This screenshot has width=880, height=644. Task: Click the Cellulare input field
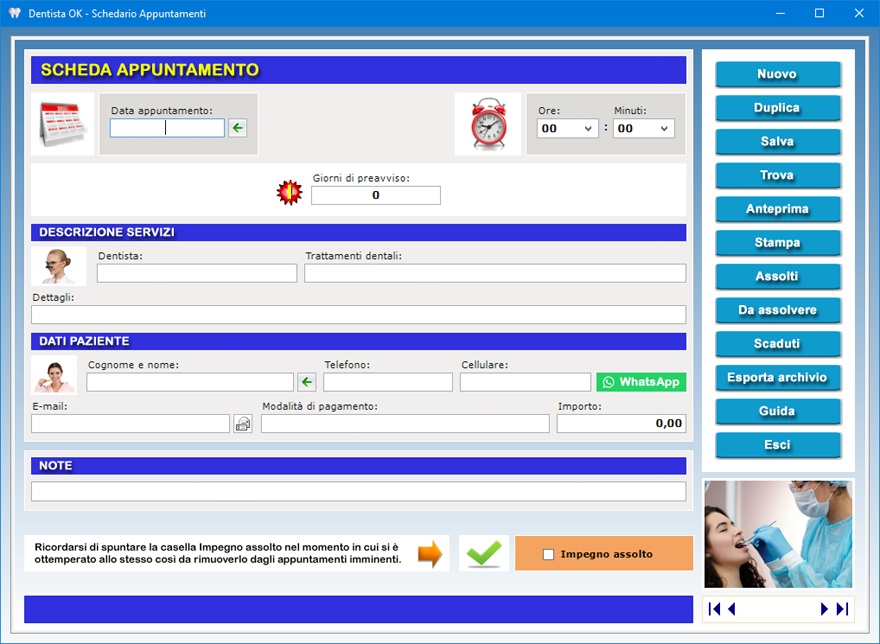525,382
